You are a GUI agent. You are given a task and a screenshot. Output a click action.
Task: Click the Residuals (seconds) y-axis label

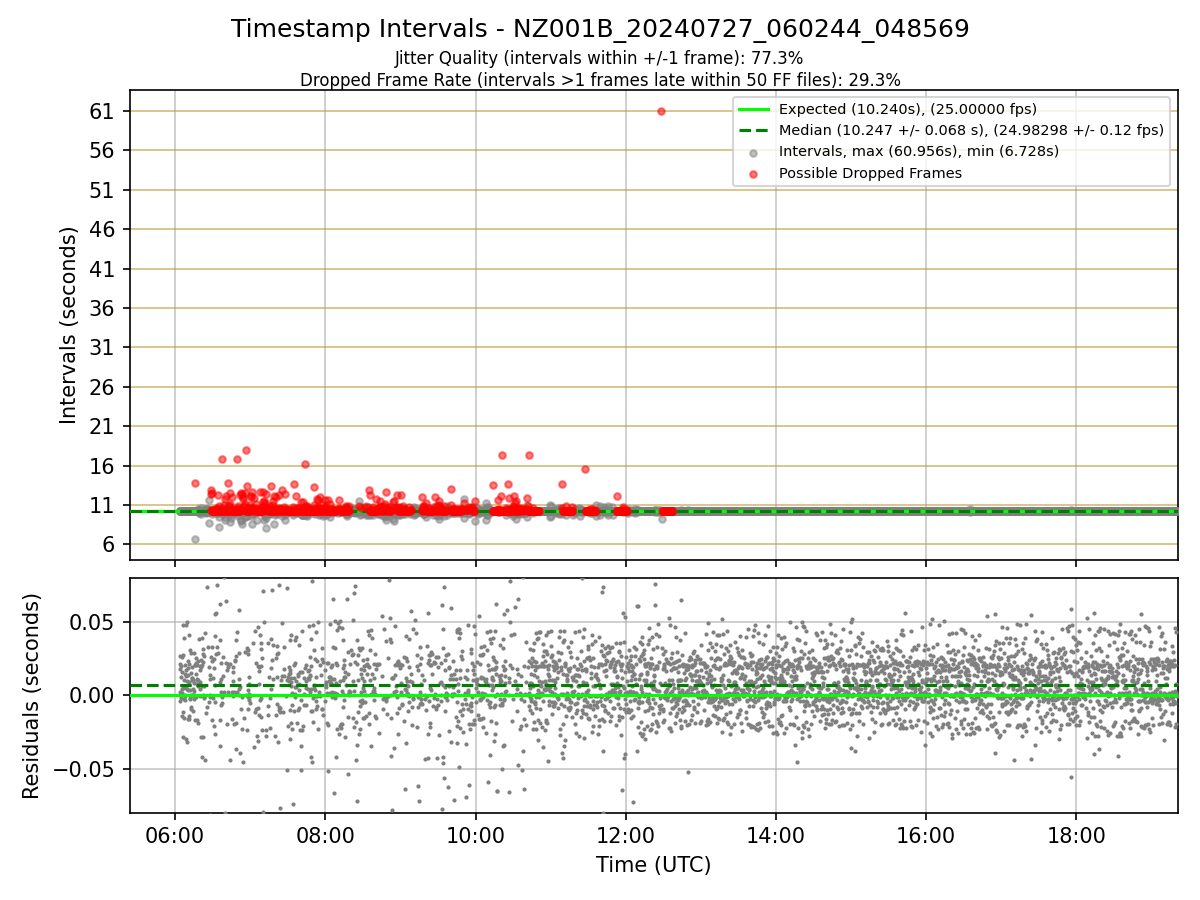(x=31, y=696)
